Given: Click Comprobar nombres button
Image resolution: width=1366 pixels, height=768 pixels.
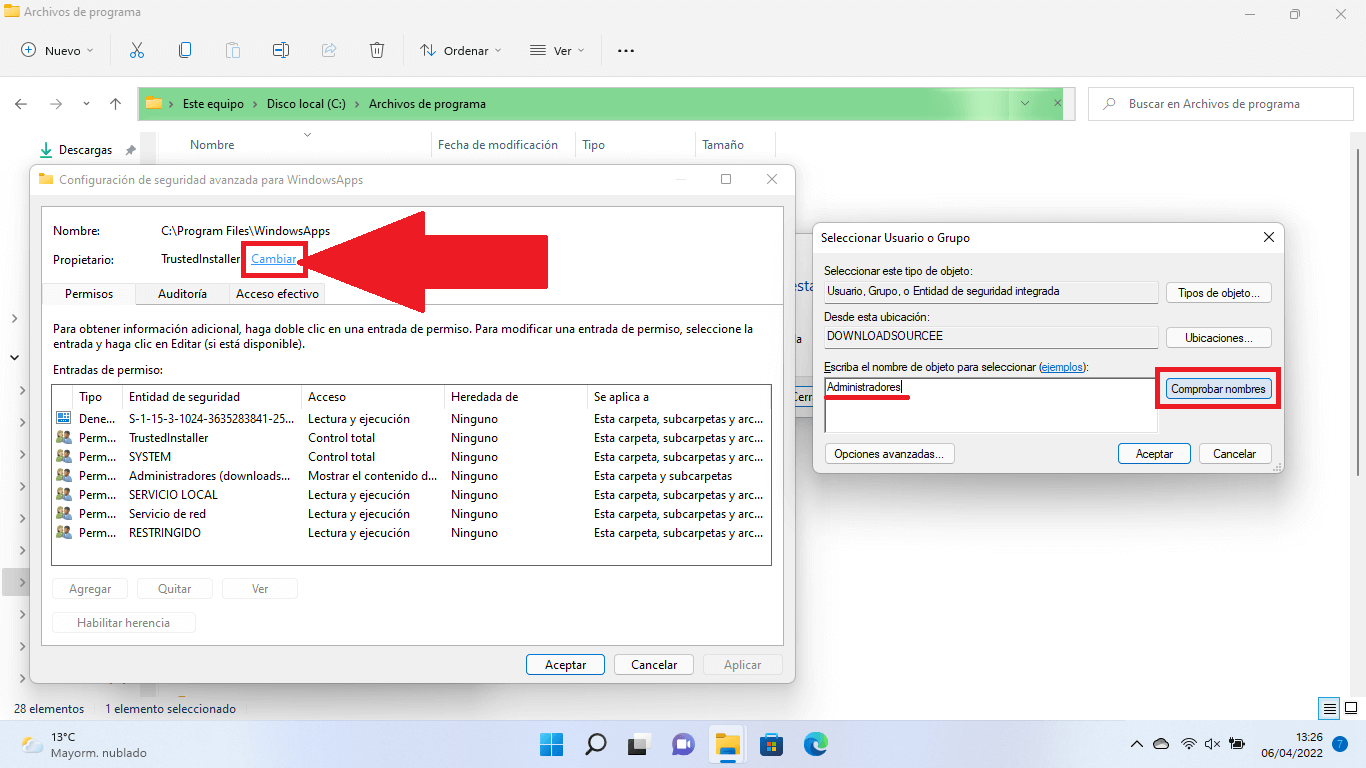Looking at the screenshot, I should (1218, 389).
